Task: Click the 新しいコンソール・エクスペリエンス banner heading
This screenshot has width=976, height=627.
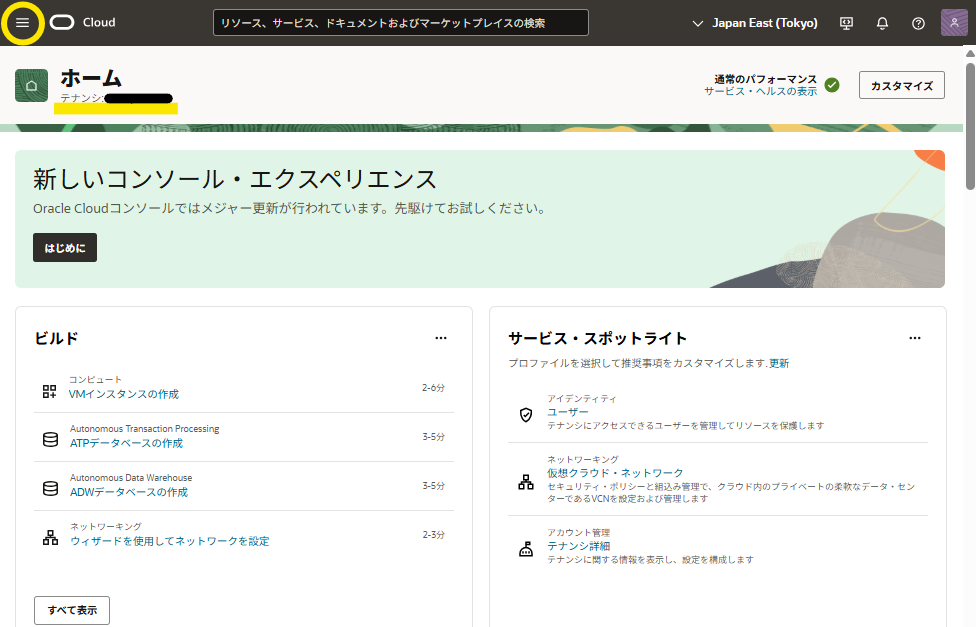Action: click(x=235, y=179)
